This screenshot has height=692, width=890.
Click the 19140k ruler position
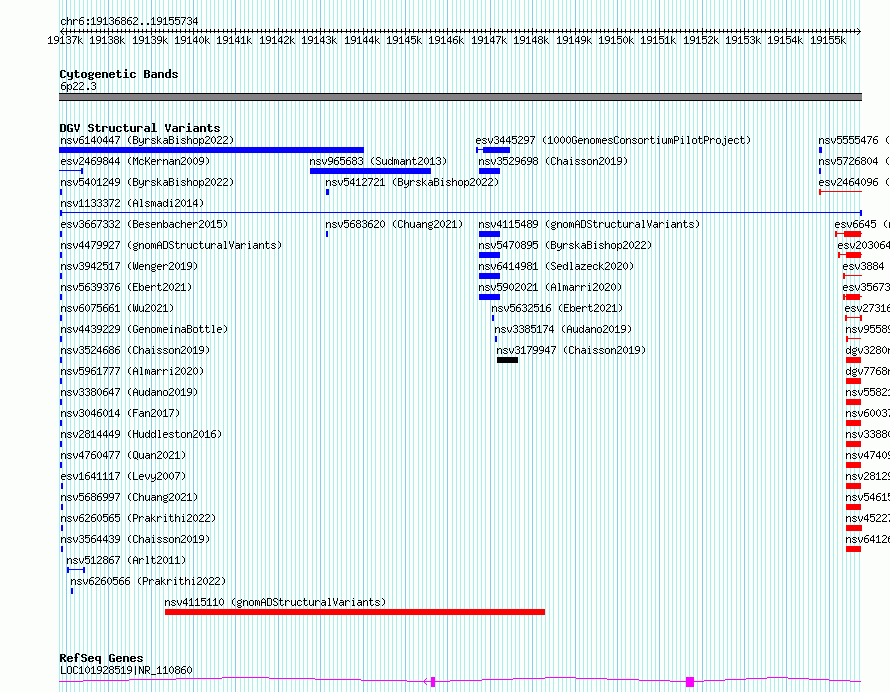point(192,40)
